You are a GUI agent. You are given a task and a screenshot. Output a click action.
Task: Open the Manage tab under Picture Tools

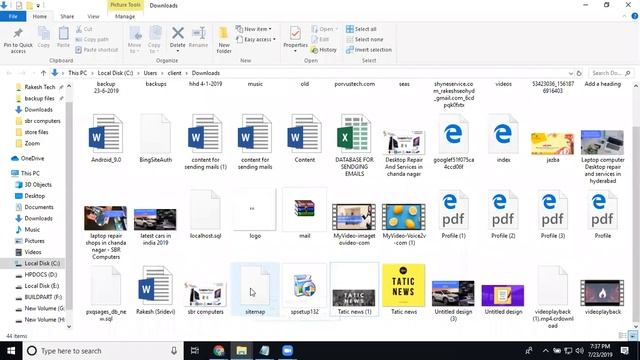125,16
